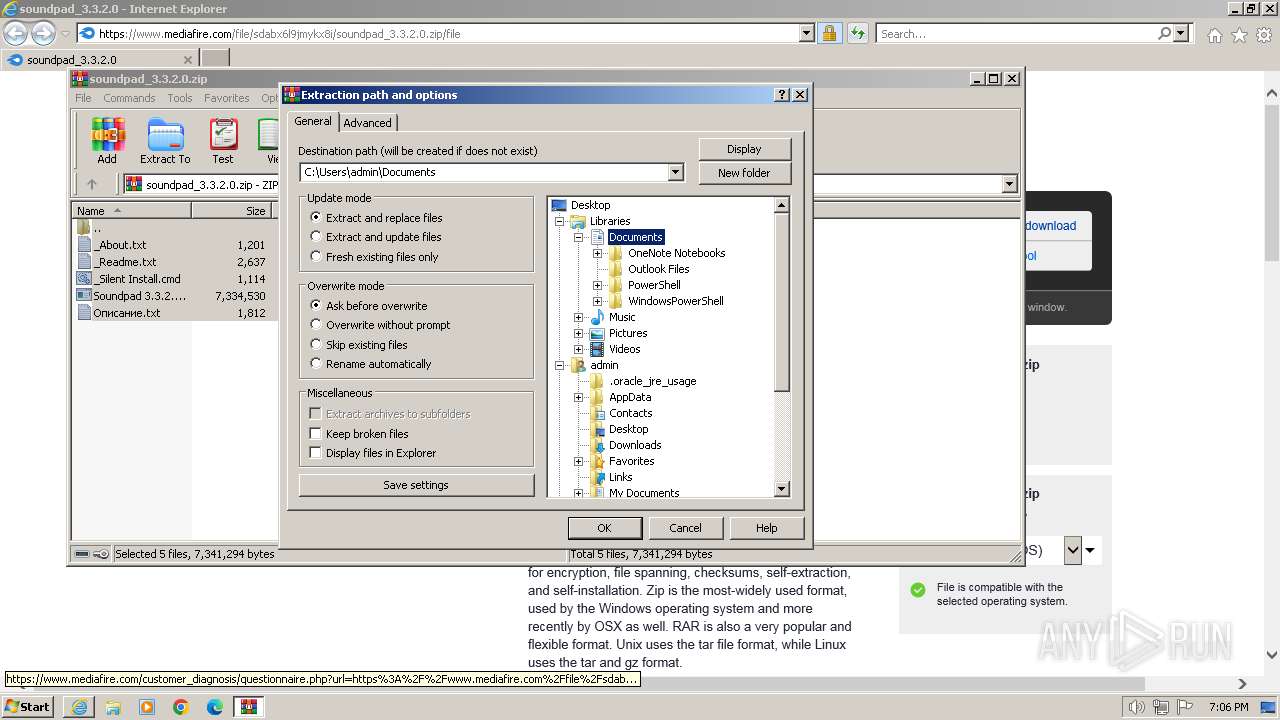The width and height of the screenshot is (1280, 720).
Task: Open the IE Favorites star icon
Action: pos(1239,35)
